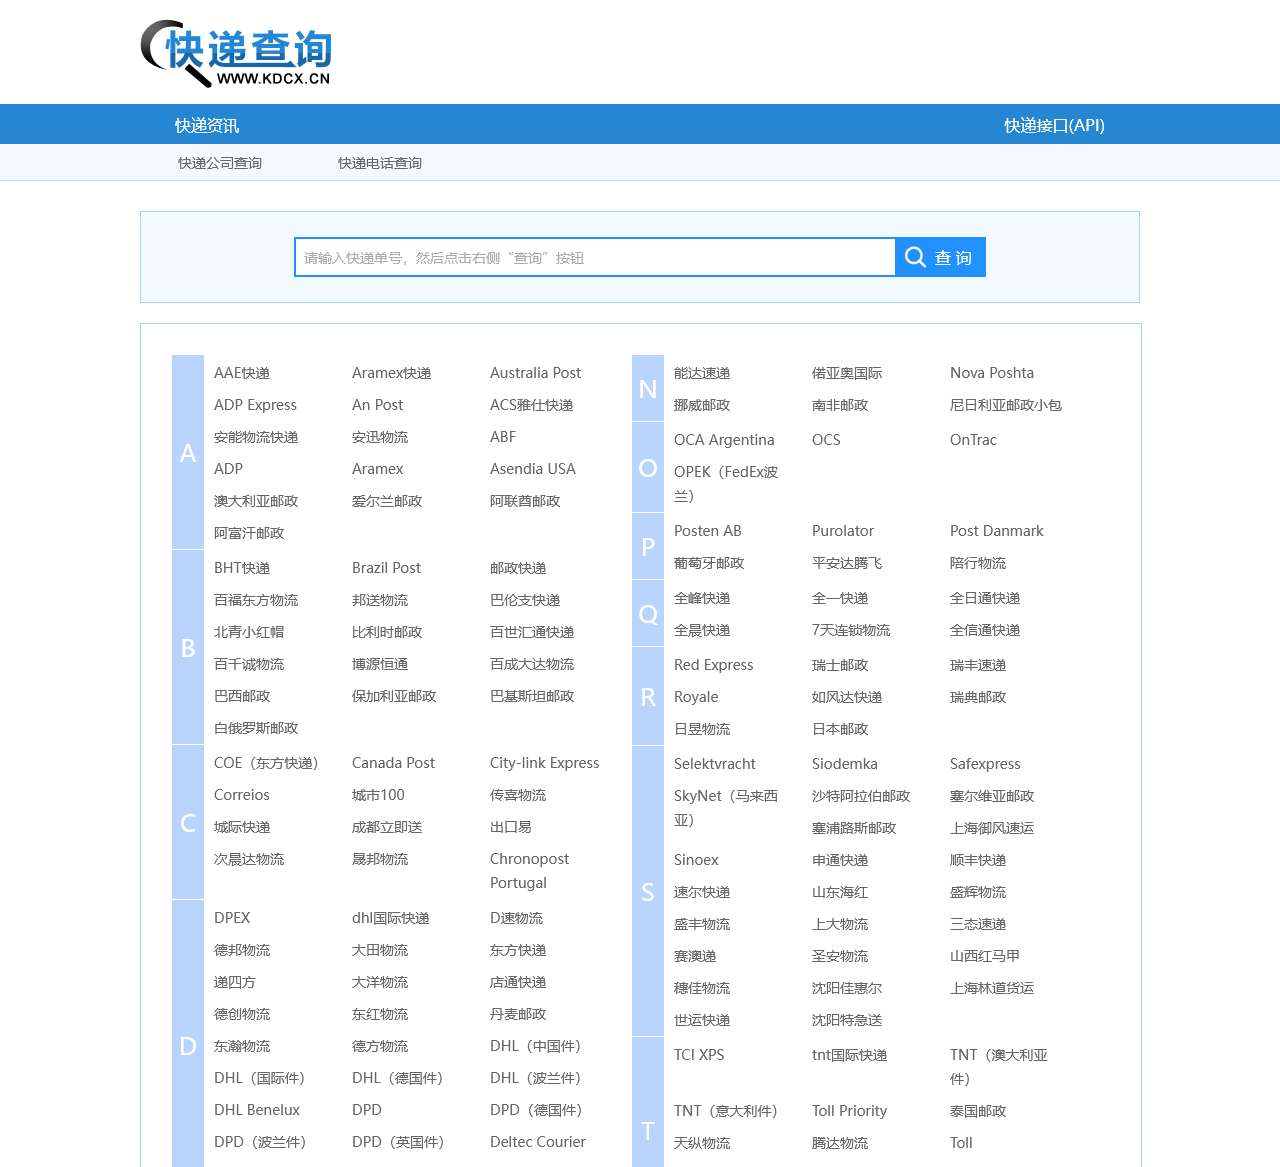Go to 快递电话查询 sub-menu
1280x1167 pixels.
pyautogui.click(x=380, y=163)
